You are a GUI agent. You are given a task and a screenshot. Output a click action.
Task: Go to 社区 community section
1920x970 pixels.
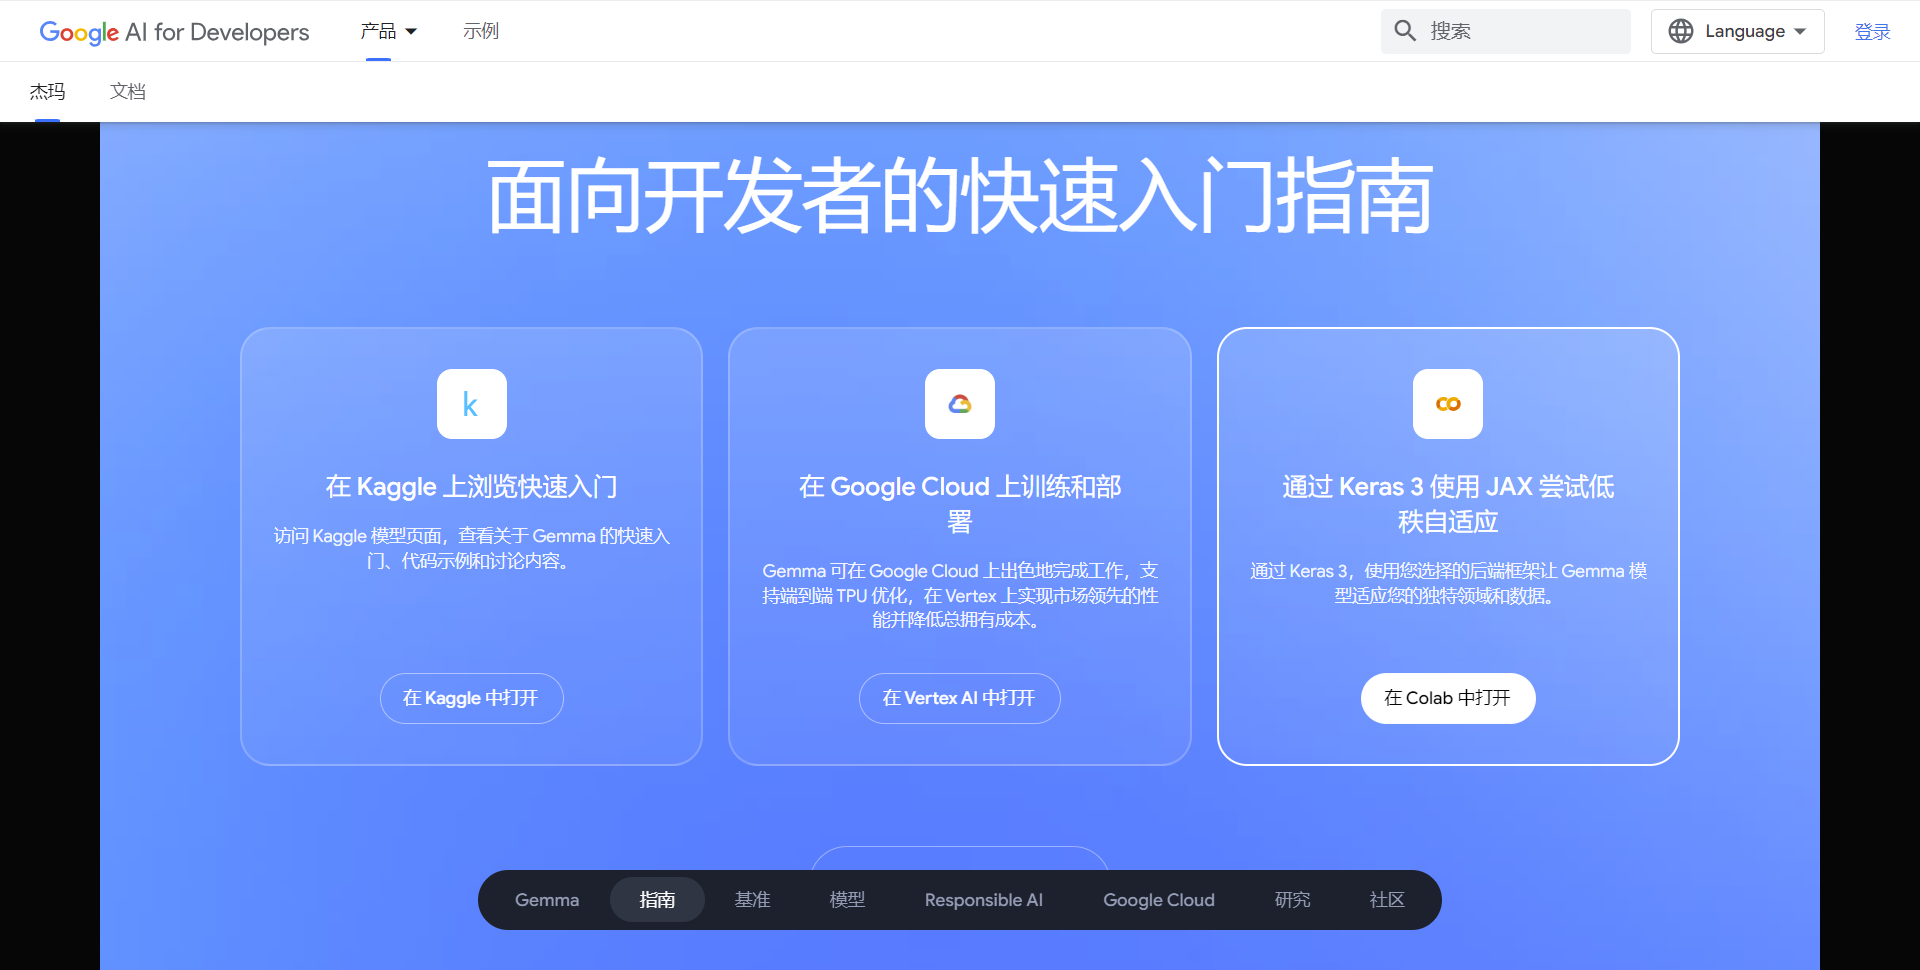tap(1387, 900)
